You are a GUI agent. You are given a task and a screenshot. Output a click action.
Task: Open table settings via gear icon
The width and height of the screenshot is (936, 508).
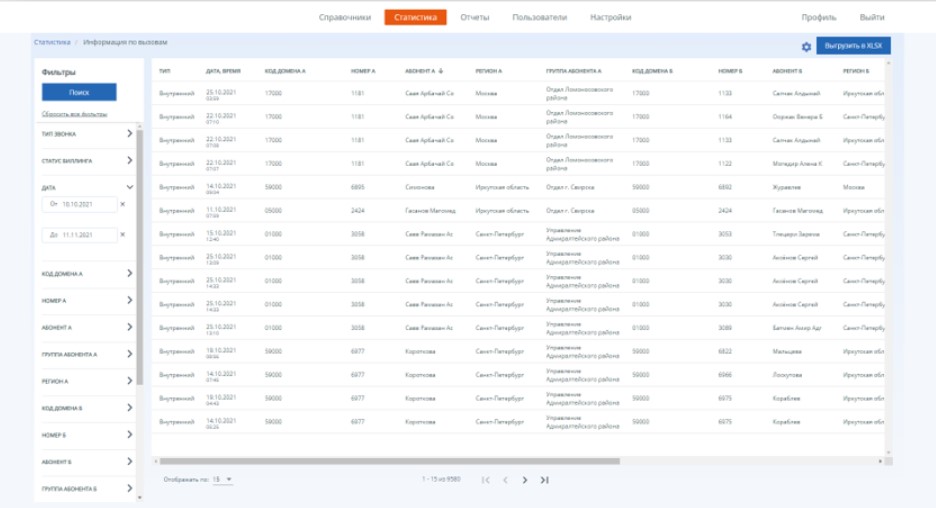[806, 47]
